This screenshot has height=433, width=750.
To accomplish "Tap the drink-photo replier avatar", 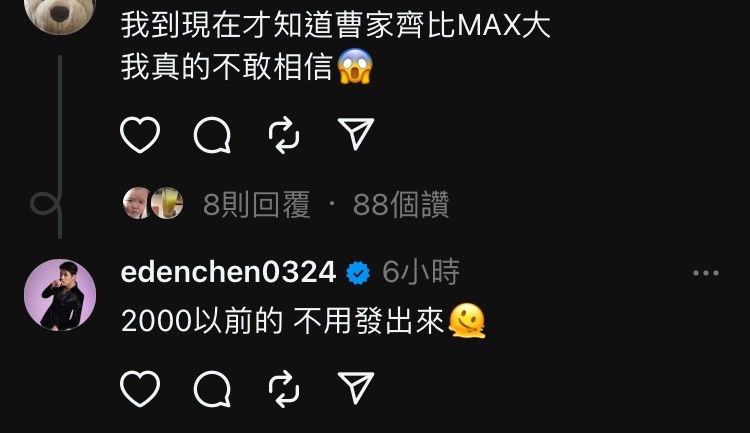I will click(x=167, y=203).
